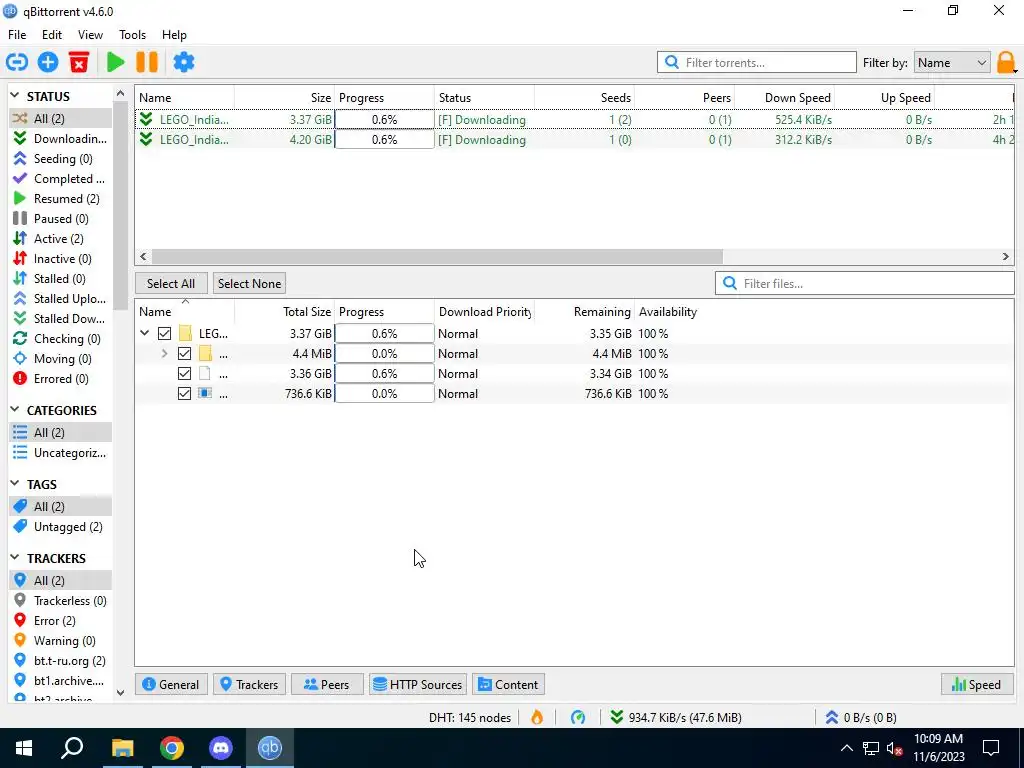The height and width of the screenshot is (768, 1024).
Task: Focus the Filter files search field
Action: click(865, 283)
